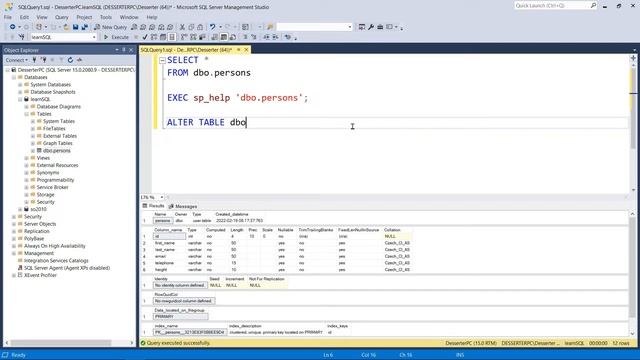This screenshot has width=640, height=360.
Task: Comment out selected lines icon
Action: (x=245, y=37)
